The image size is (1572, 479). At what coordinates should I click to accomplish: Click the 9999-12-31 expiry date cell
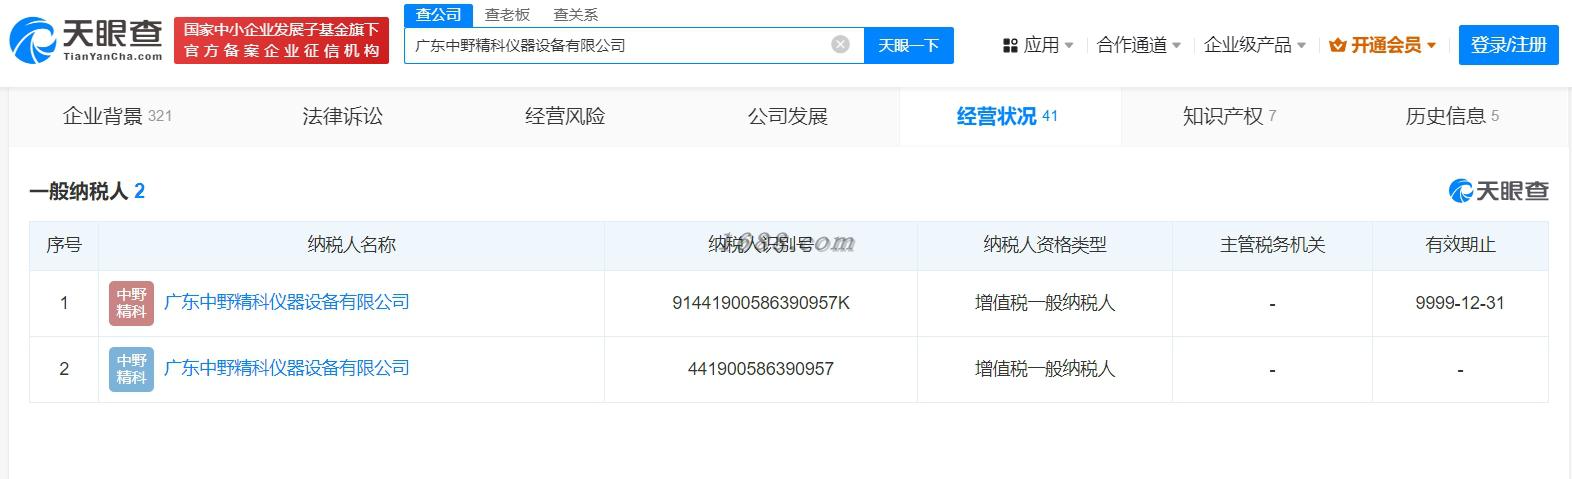click(x=1460, y=303)
